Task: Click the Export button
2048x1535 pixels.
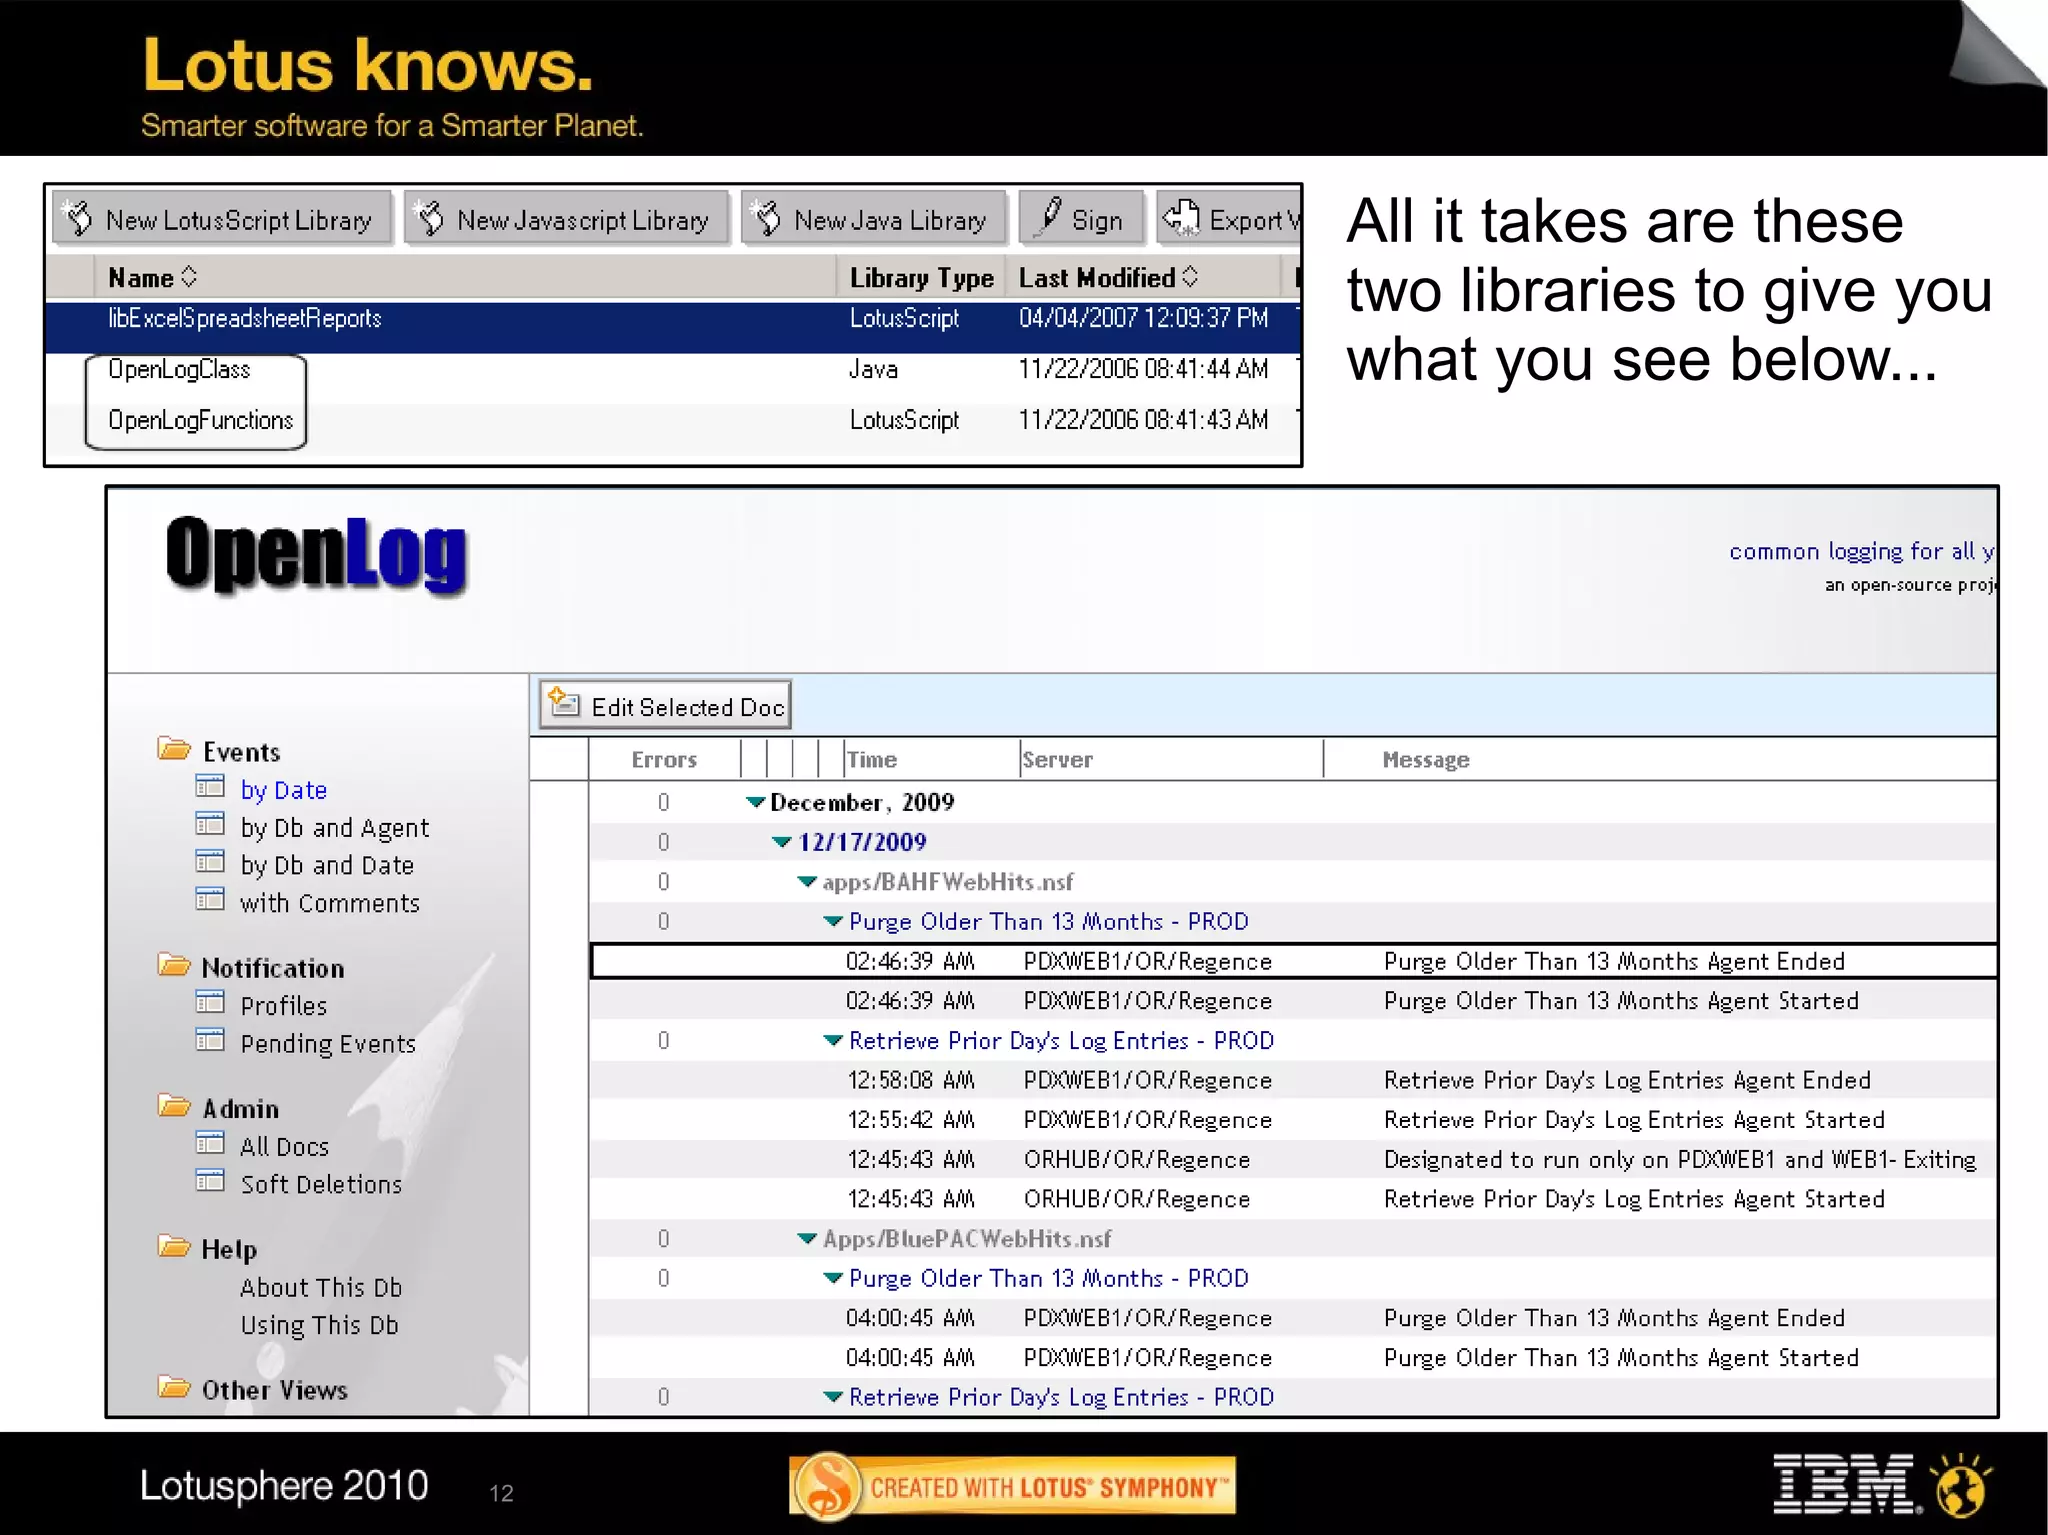Action: [x=1229, y=219]
